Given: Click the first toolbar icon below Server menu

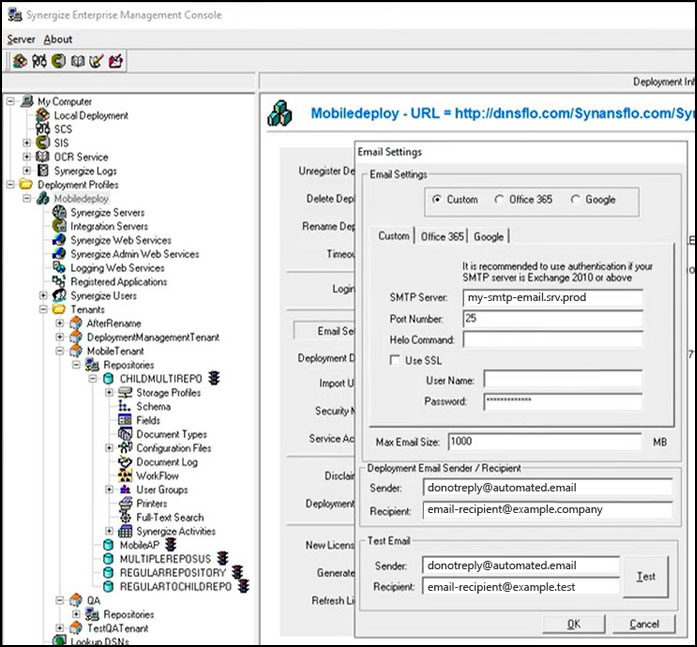Looking at the screenshot, I should pos(19,62).
